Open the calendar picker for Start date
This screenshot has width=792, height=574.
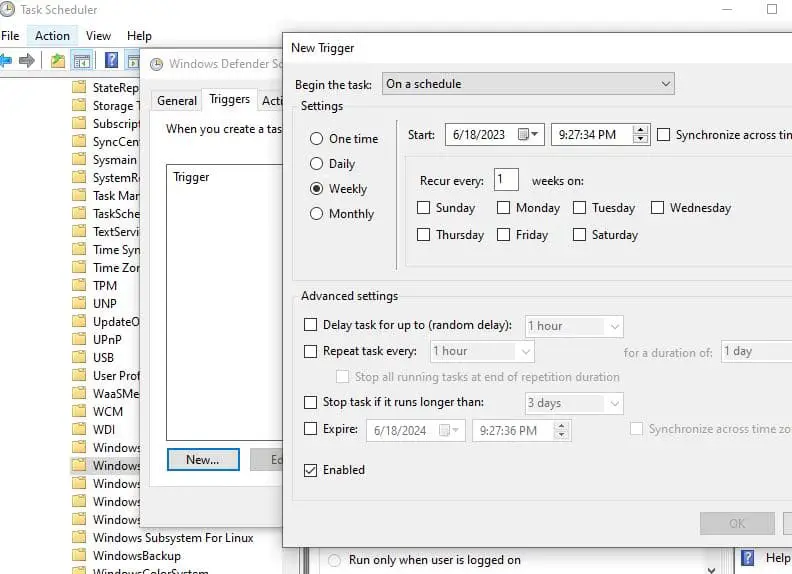[x=534, y=134]
